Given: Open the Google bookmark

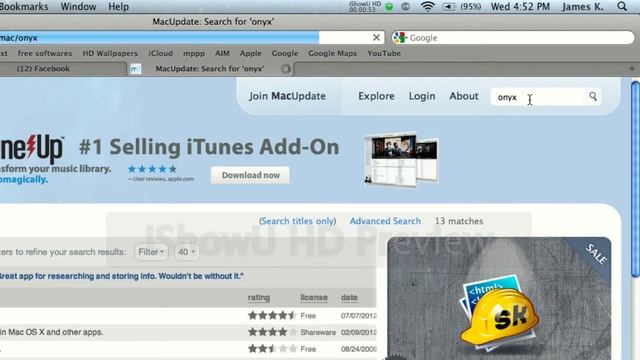Looking at the screenshot, I should [x=285, y=53].
